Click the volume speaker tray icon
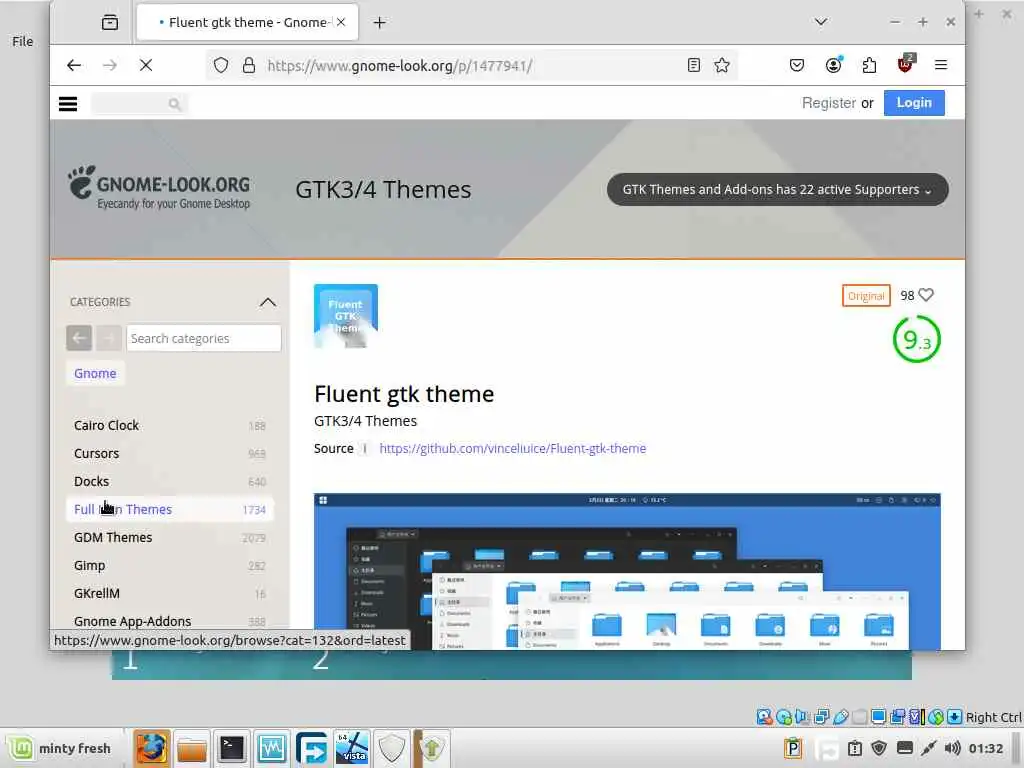 click(x=953, y=748)
